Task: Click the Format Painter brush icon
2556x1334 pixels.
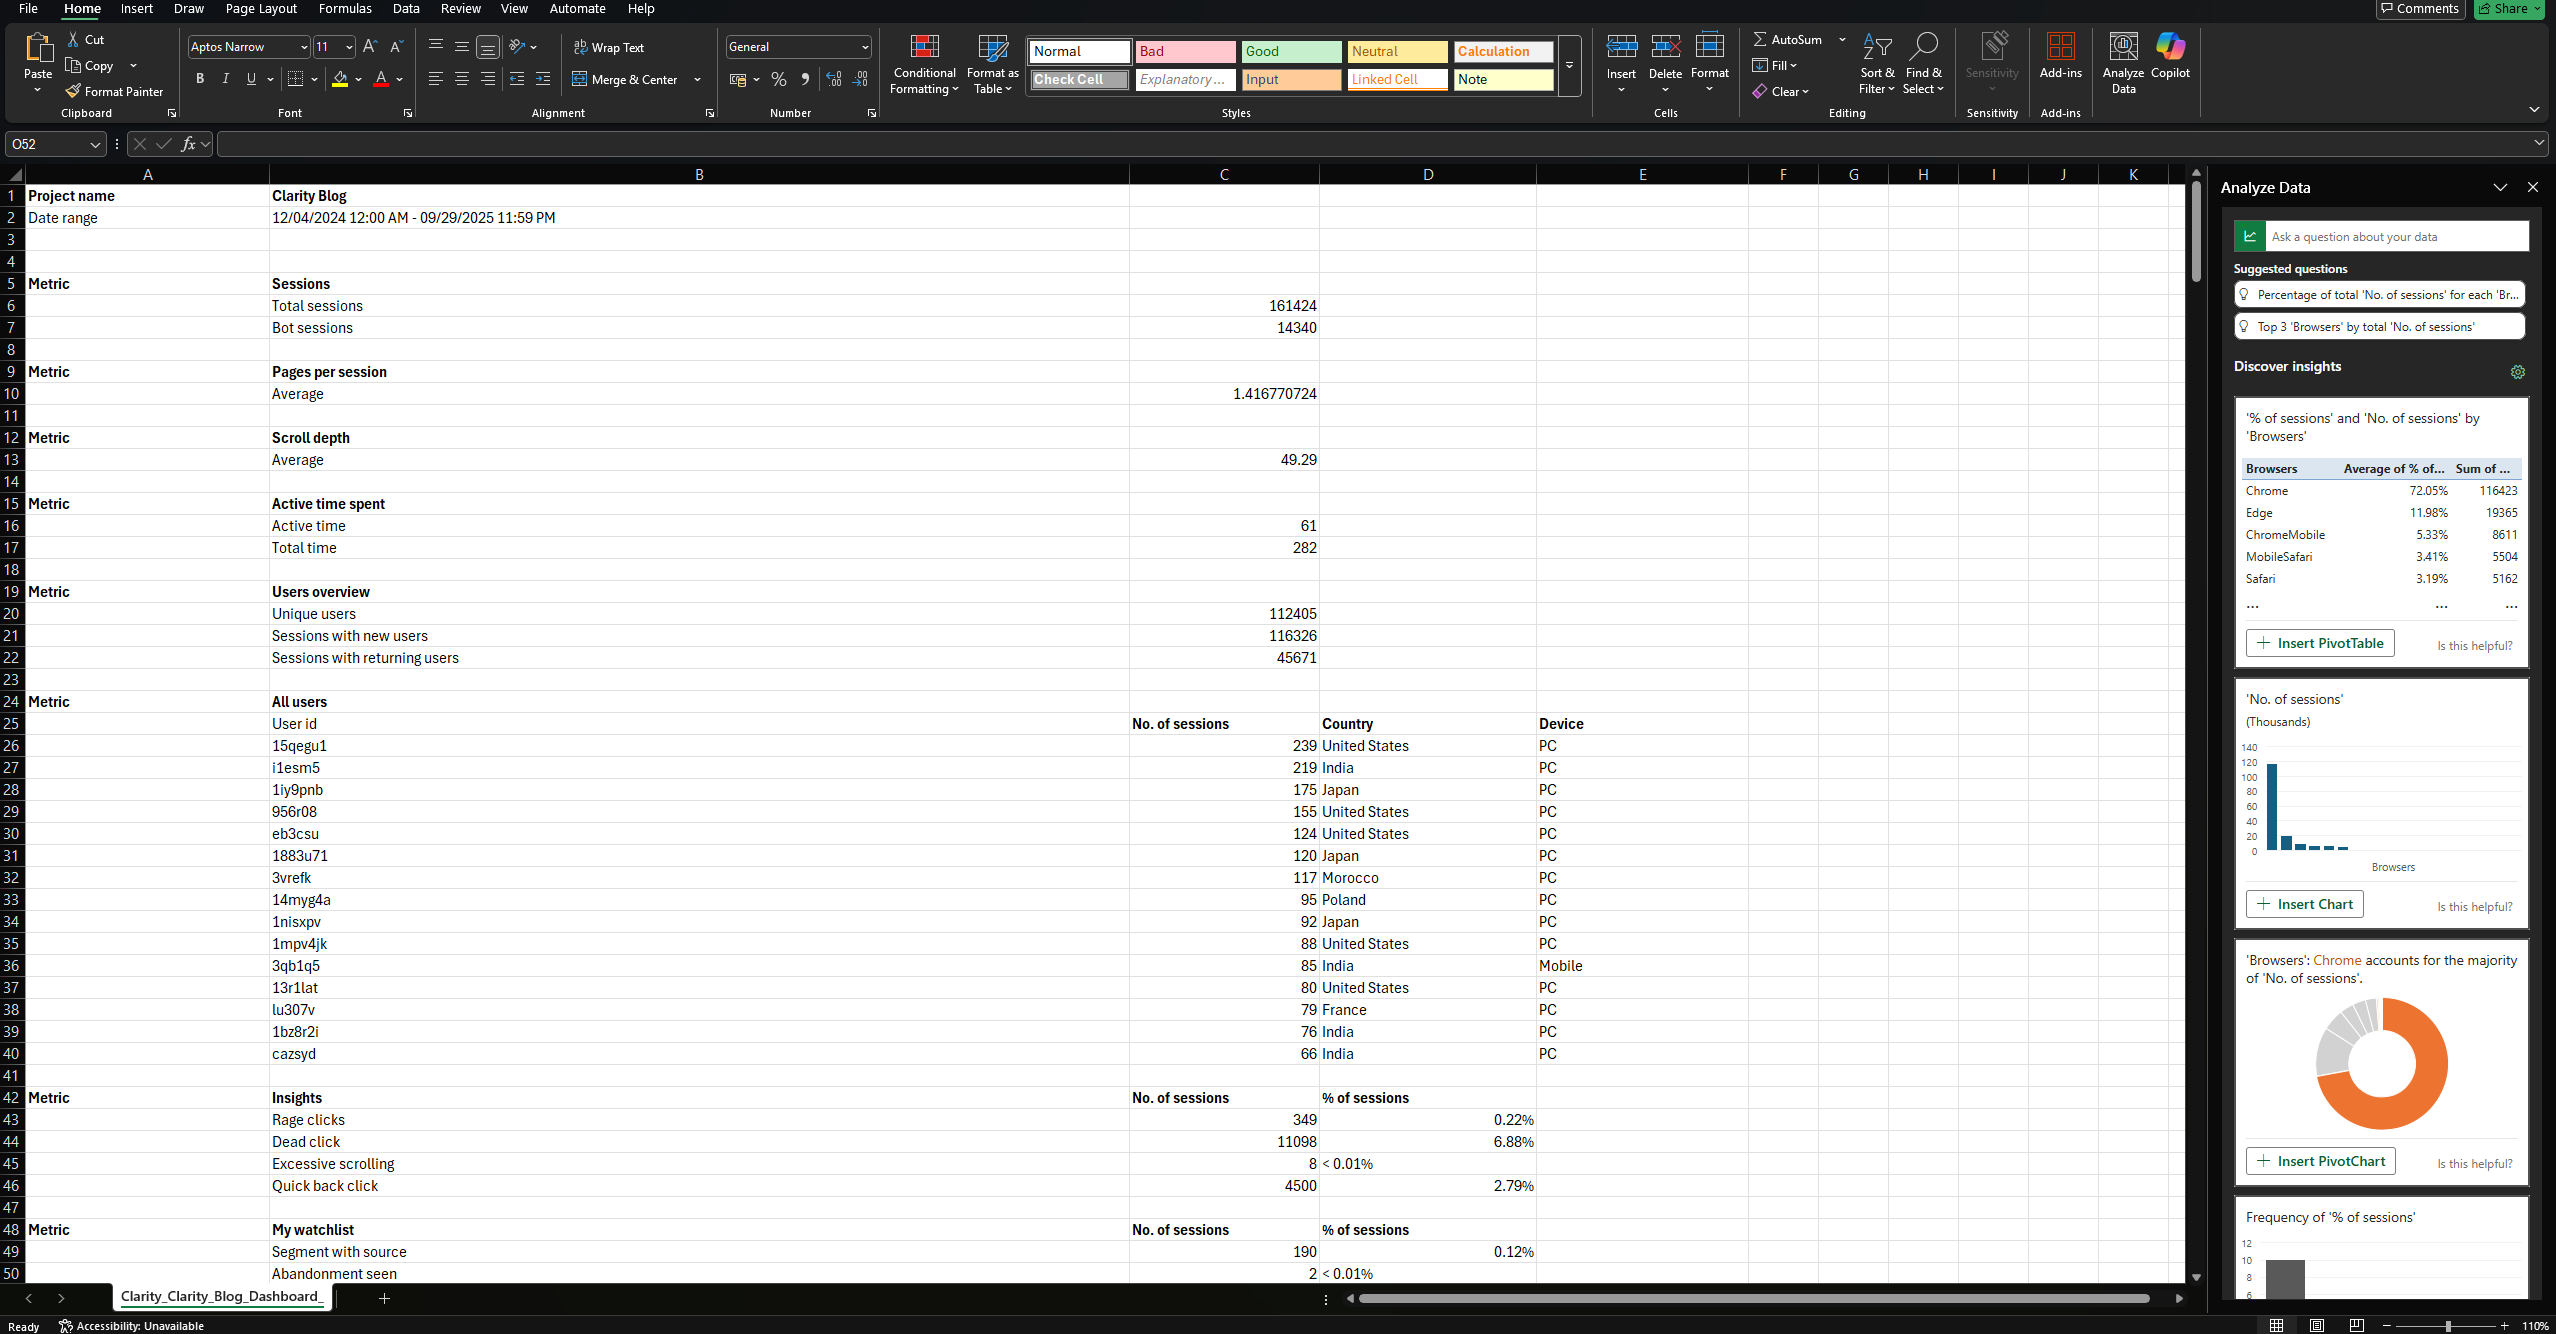Action: coord(73,91)
